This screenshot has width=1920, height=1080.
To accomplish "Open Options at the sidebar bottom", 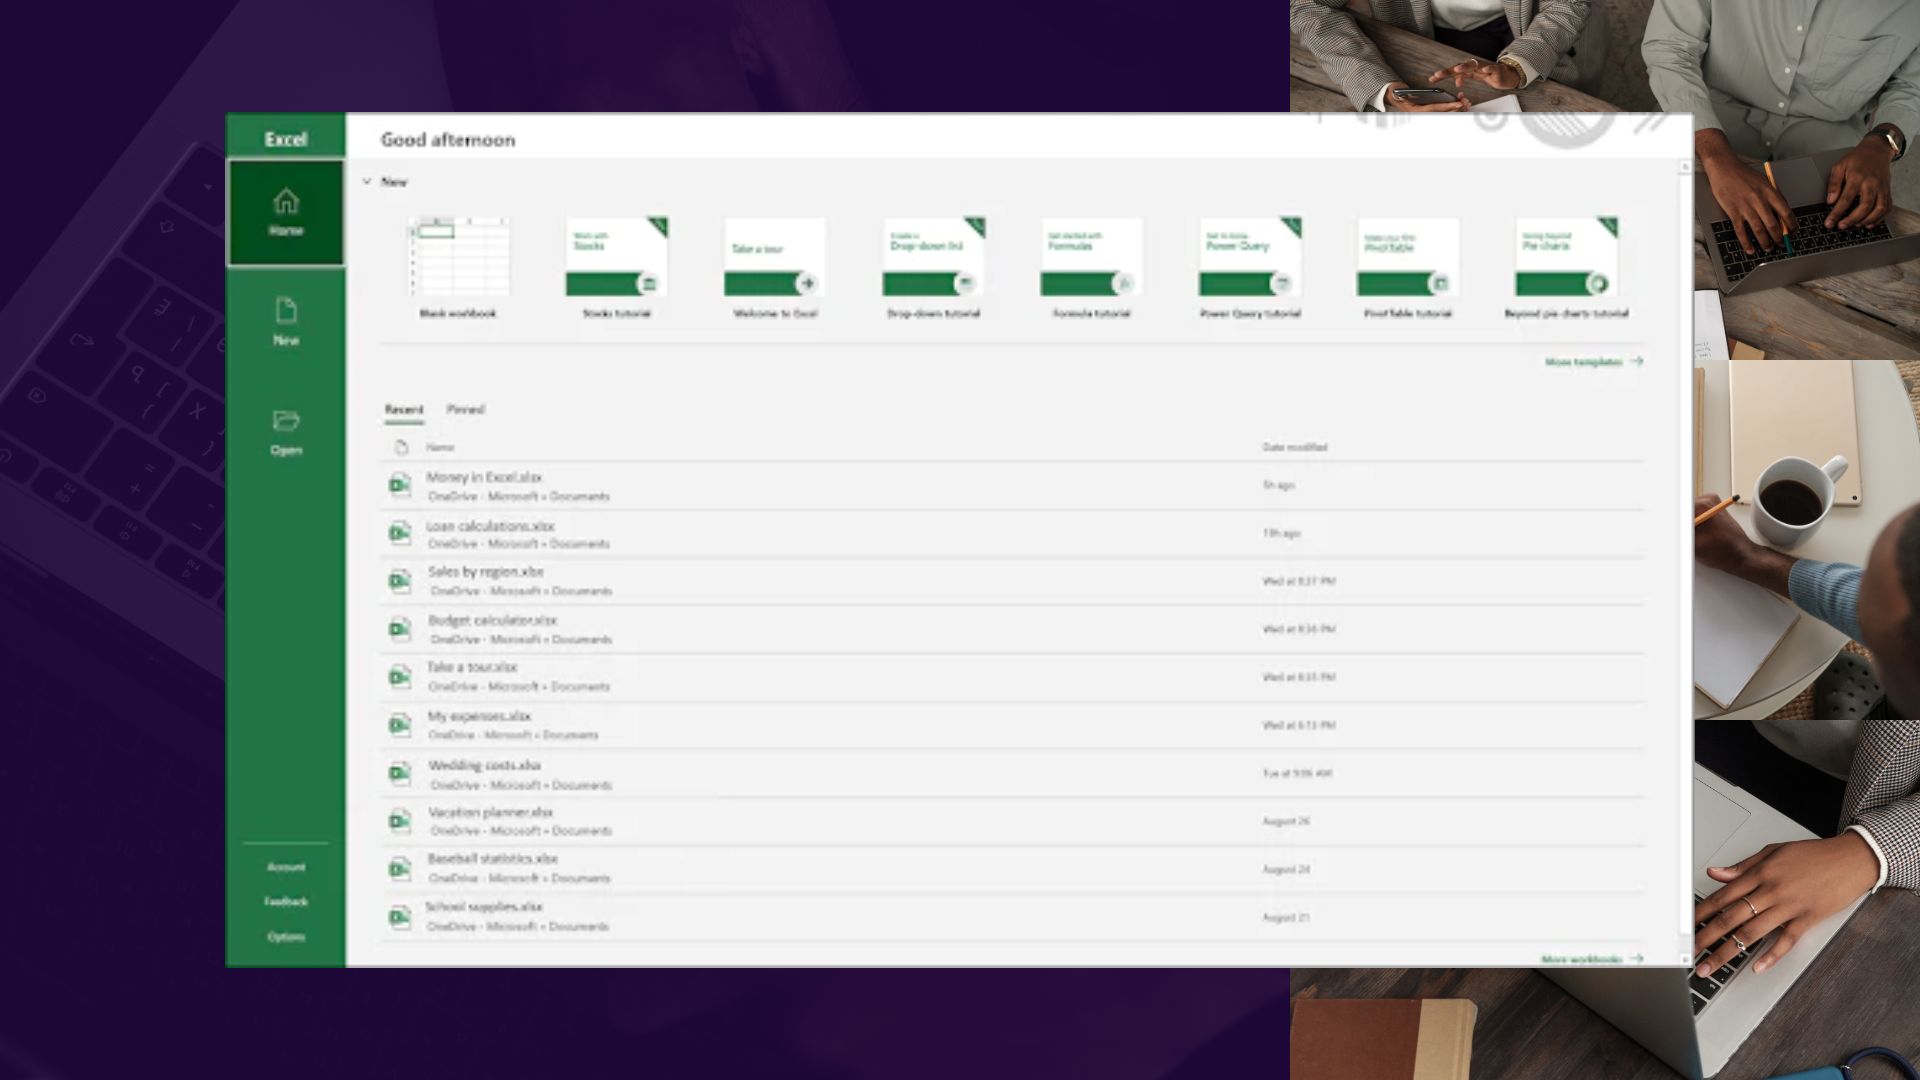I will point(286,937).
